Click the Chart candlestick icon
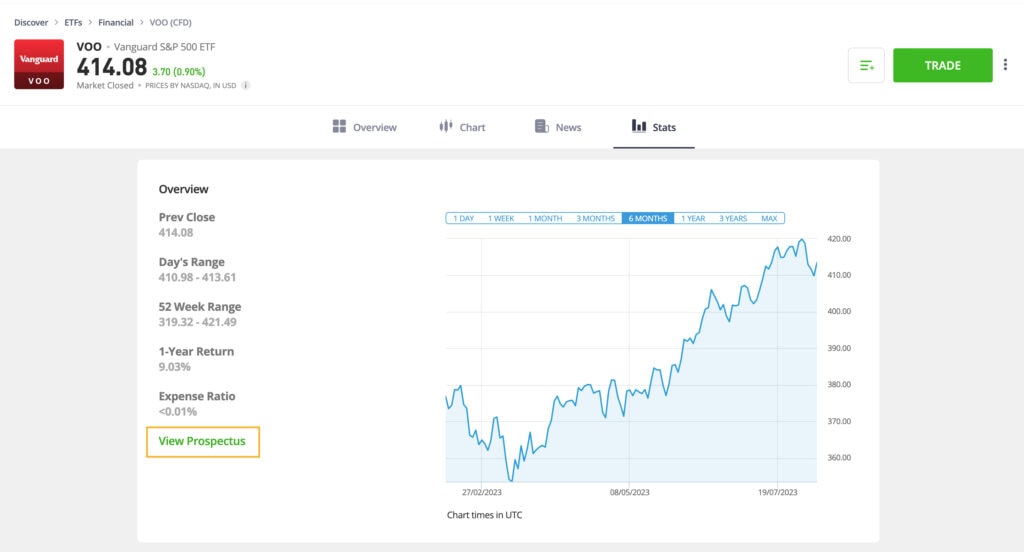 point(445,126)
